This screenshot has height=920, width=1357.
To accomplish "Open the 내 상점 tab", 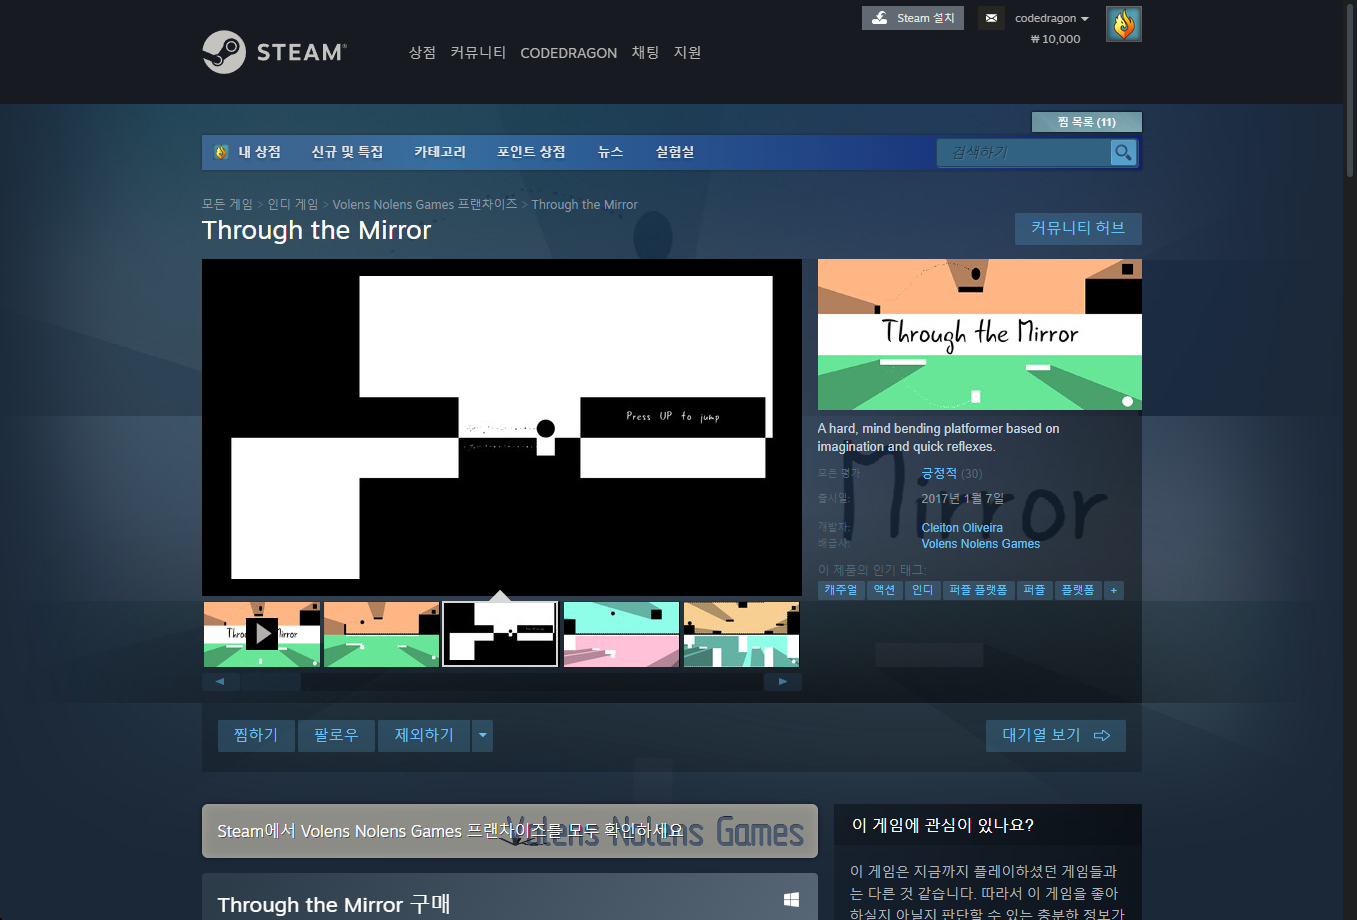I will pyautogui.click(x=248, y=152).
